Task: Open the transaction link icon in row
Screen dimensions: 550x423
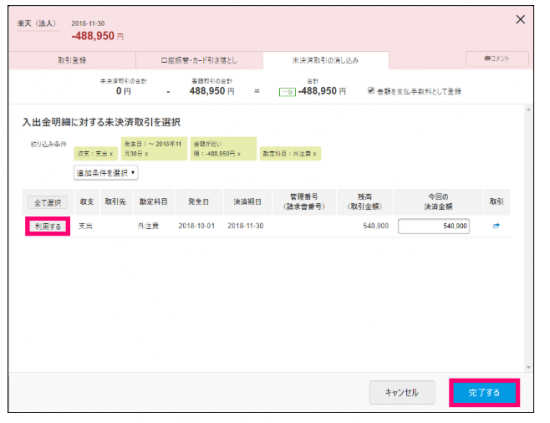Action: pyautogui.click(x=496, y=226)
